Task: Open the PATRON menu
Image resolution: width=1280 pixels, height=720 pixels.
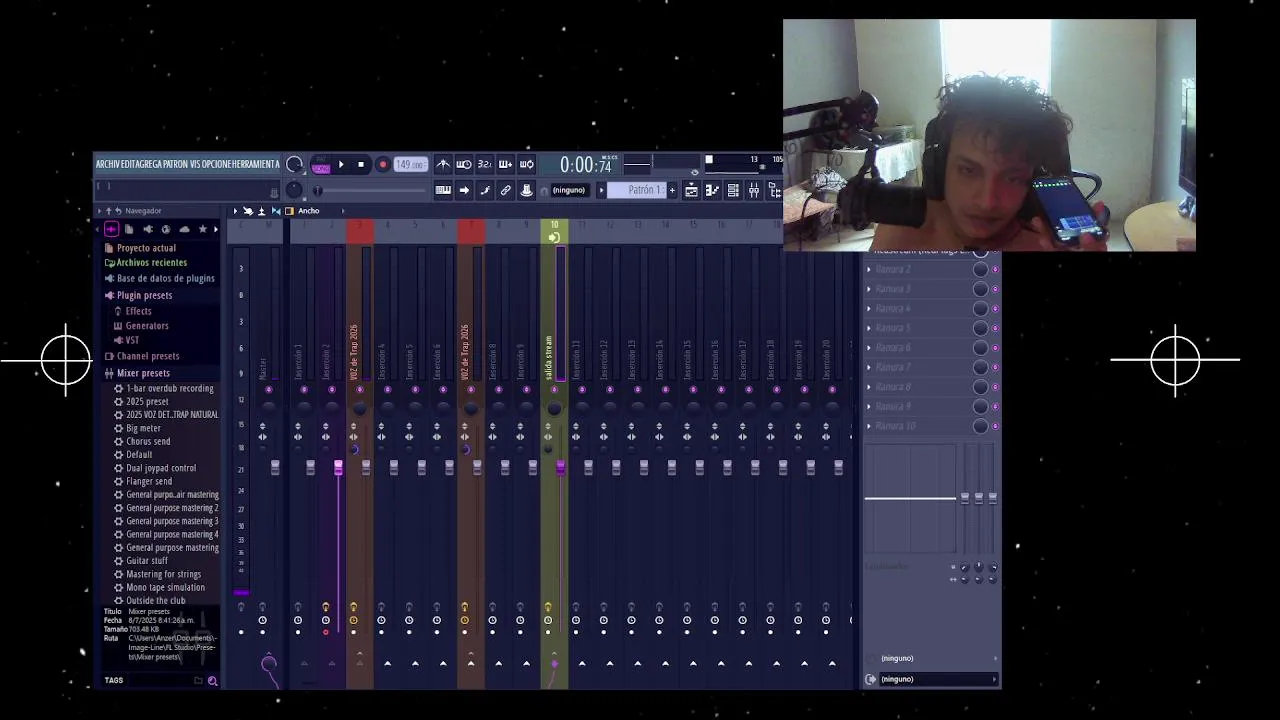Action: (175, 164)
